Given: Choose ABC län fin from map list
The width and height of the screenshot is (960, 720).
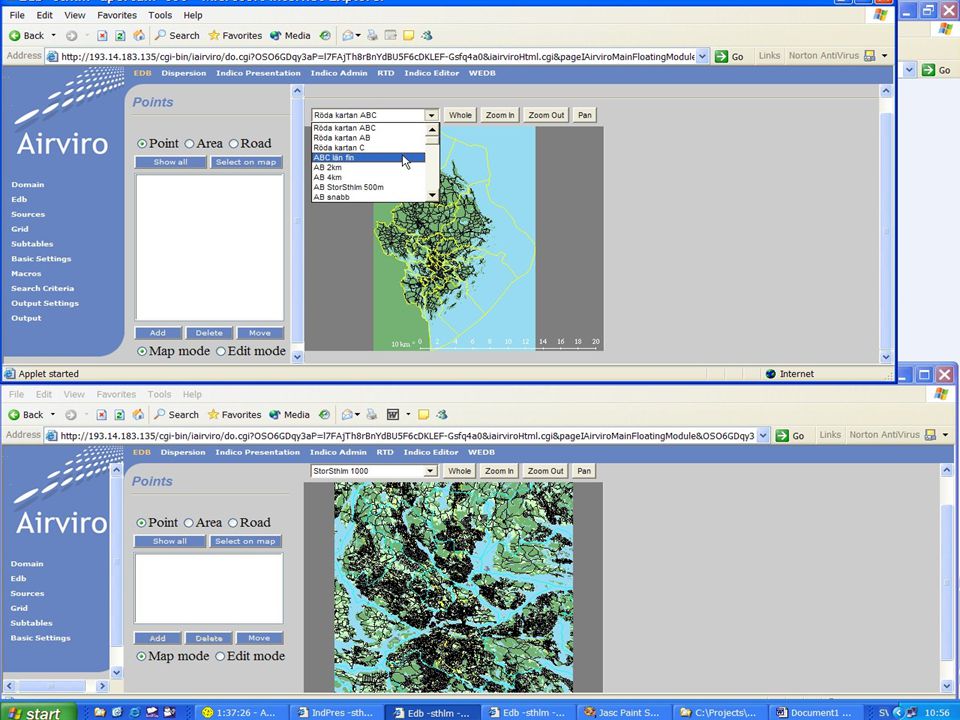Looking at the screenshot, I should [369, 157].
